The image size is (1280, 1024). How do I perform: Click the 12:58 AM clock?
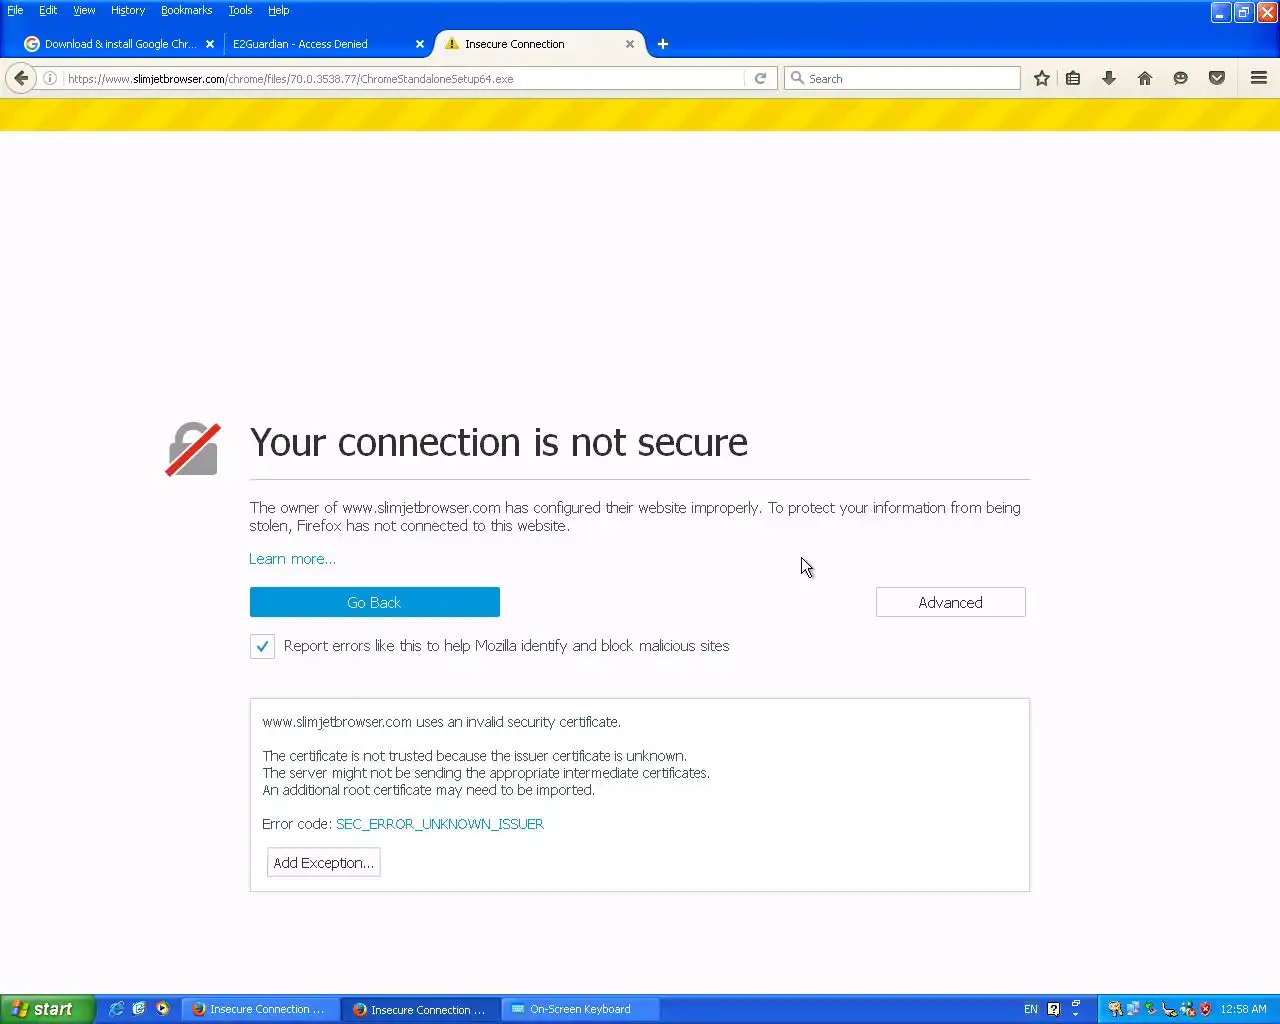tap(1243, 1009)
